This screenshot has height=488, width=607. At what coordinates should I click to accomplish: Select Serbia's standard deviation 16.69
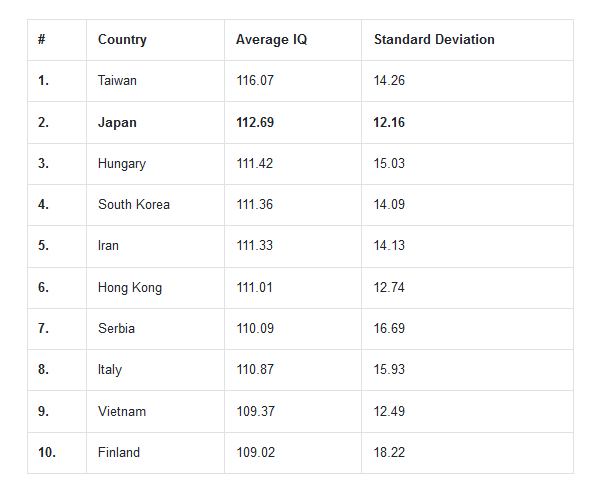tap(389, 329)
